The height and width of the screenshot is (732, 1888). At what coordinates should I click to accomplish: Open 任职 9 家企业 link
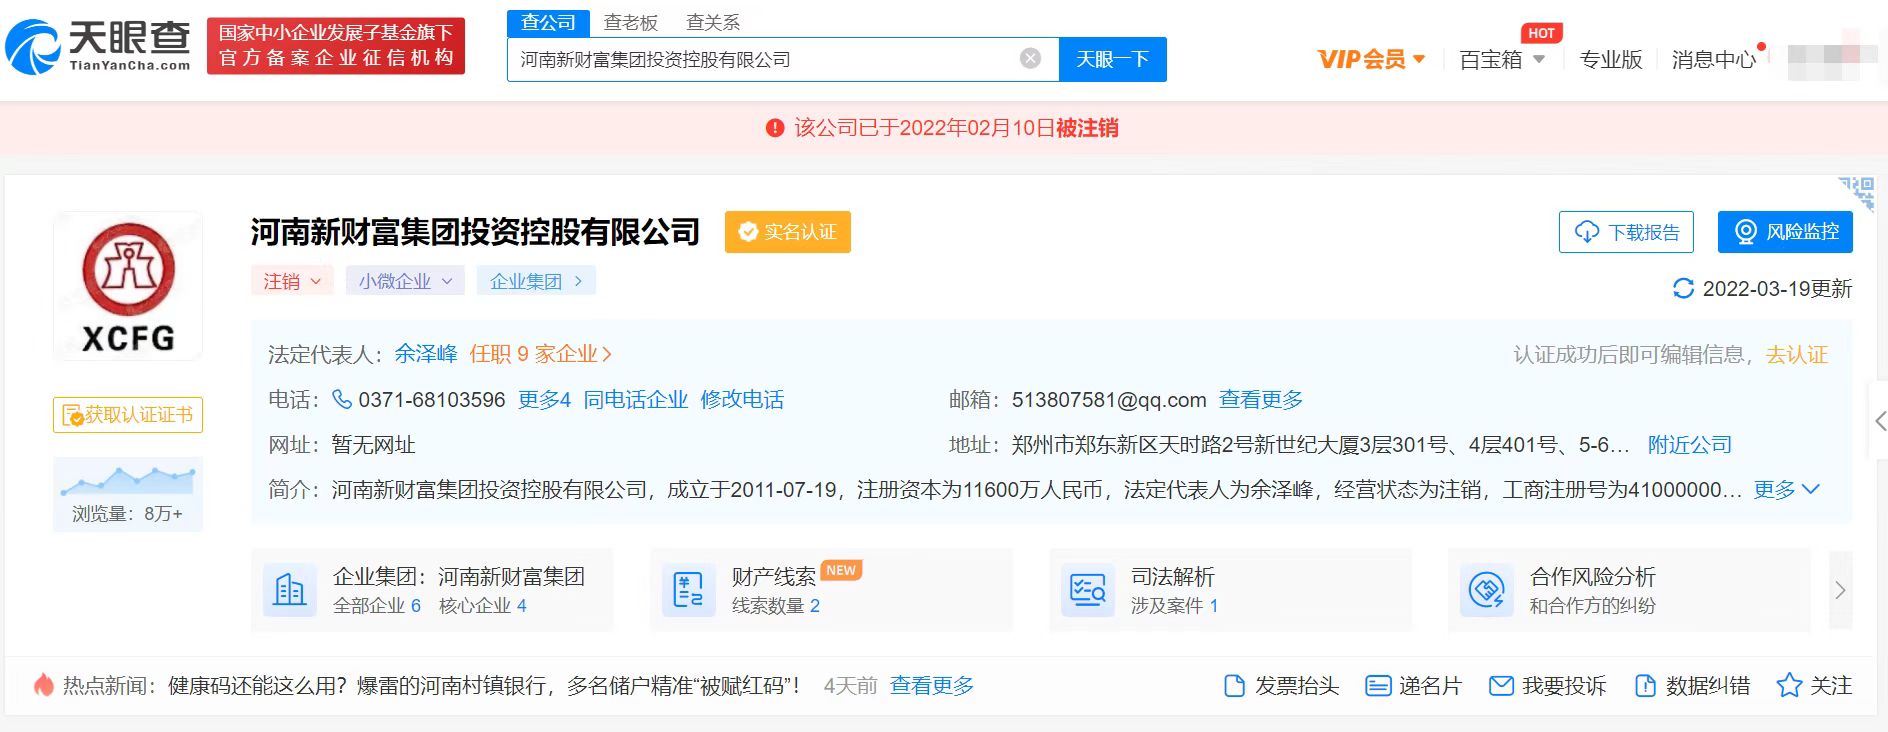click(540, 354)
